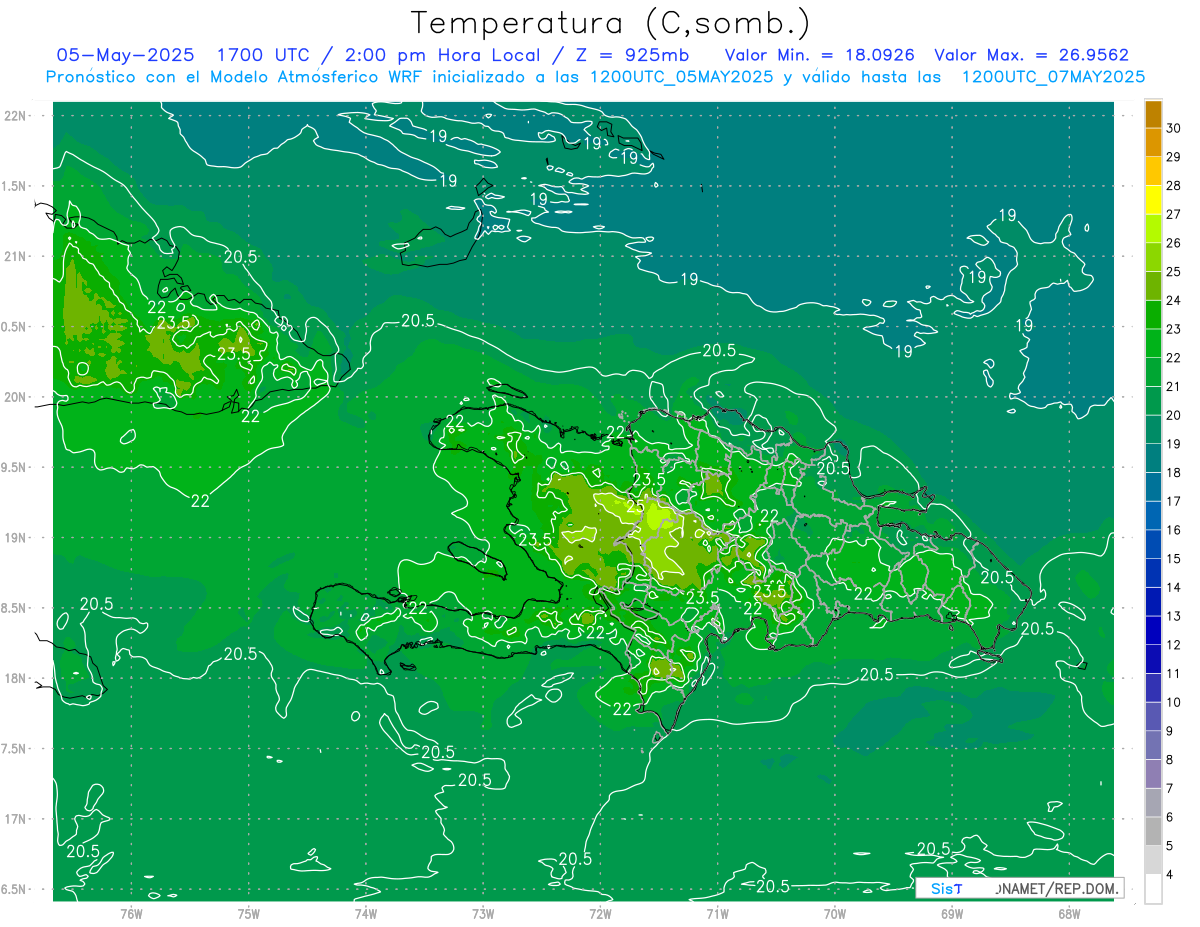Click the '75W' longitude axis label
Screen dimensions: 1200x927
point(249,913)
